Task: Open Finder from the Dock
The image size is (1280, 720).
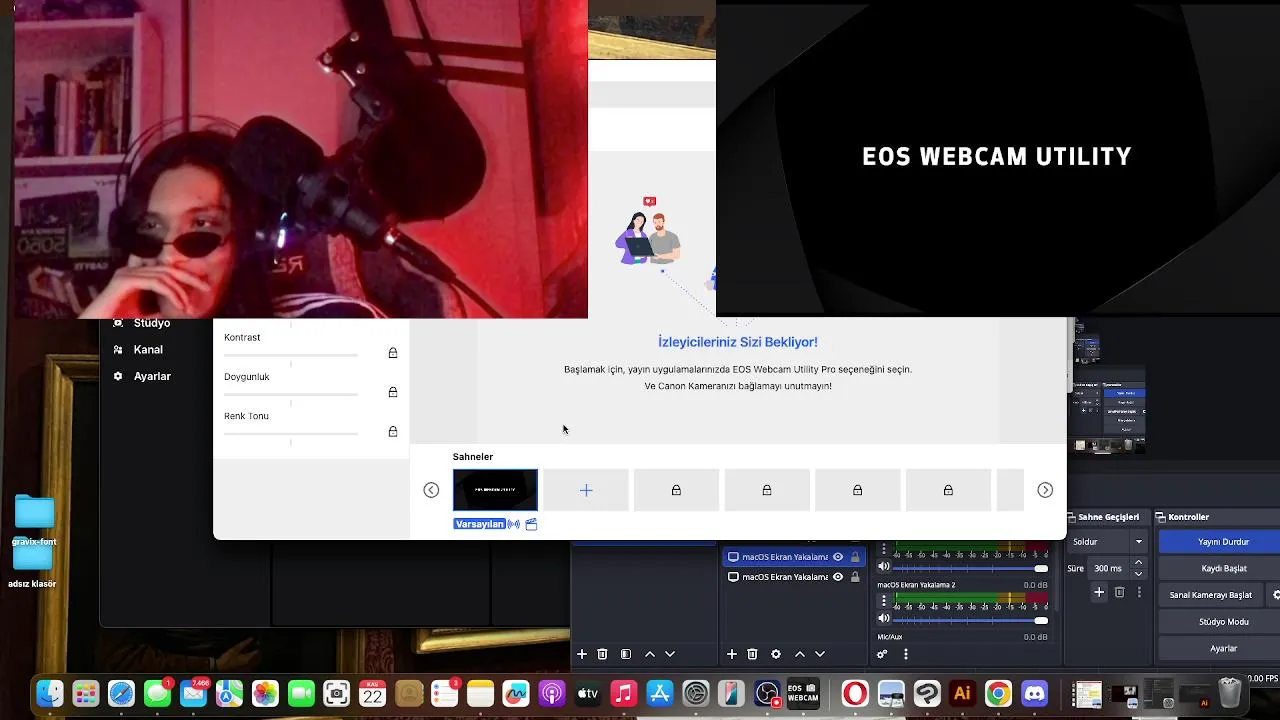Action: pyautogui.click(x=49, y=693)
